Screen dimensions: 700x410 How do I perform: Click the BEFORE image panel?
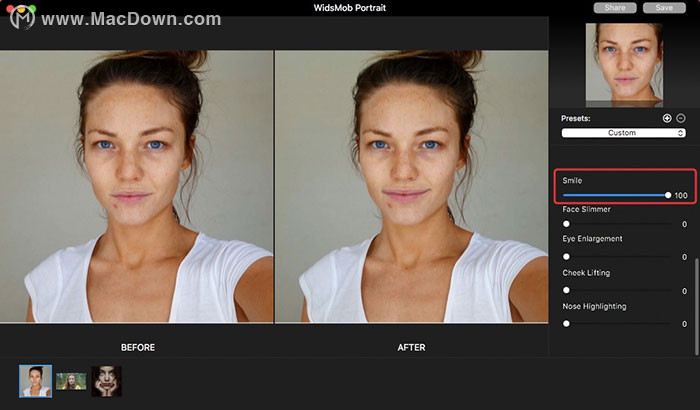coord(137,186)
